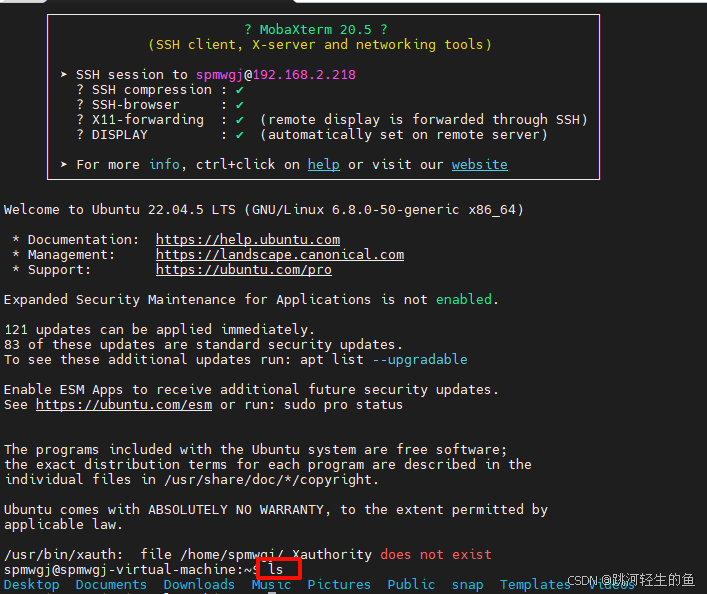Click the 'help' link in MobaXterm banner
This screenshot has height=594, width=707.
click(x=323, y=165)
